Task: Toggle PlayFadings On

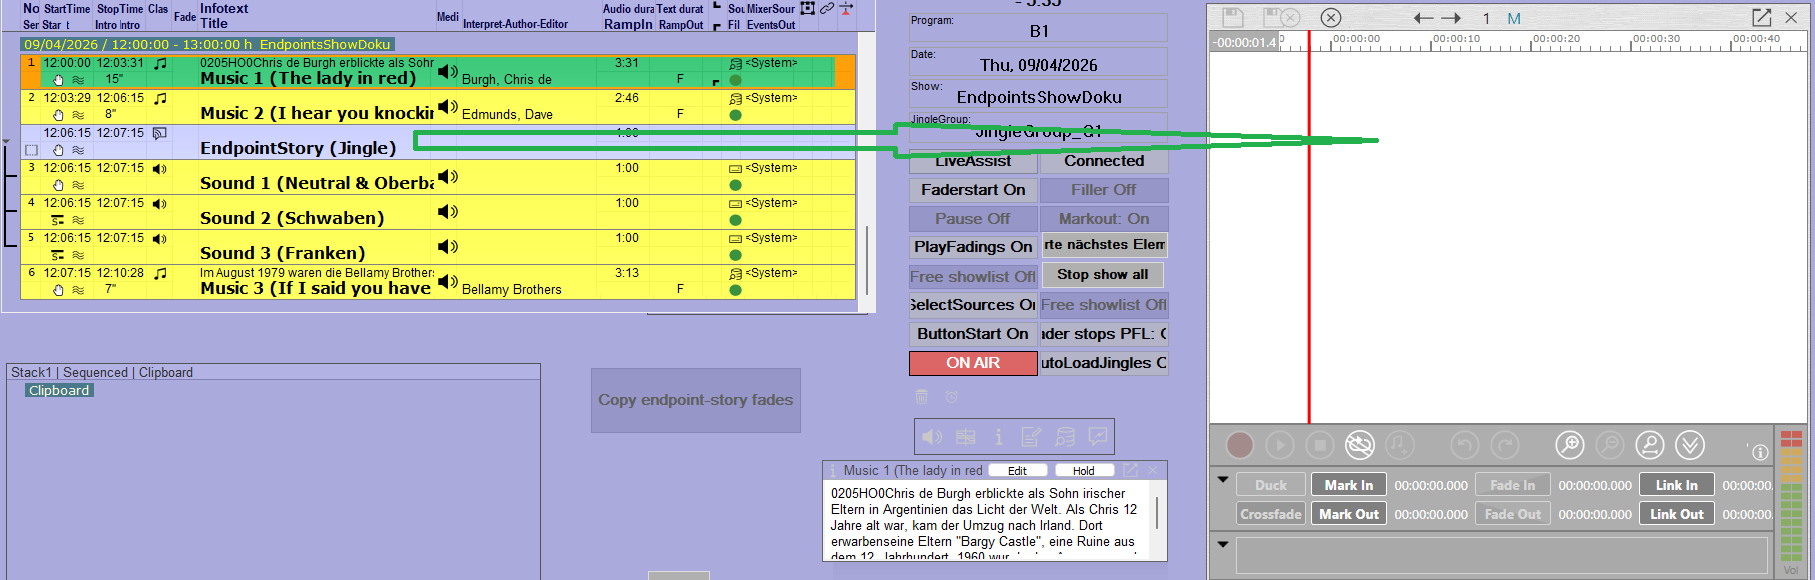Action: (973, 247)
